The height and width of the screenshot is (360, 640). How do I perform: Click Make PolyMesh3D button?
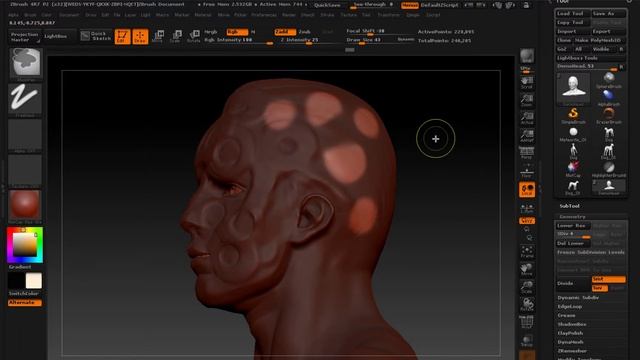click(598, 40)
